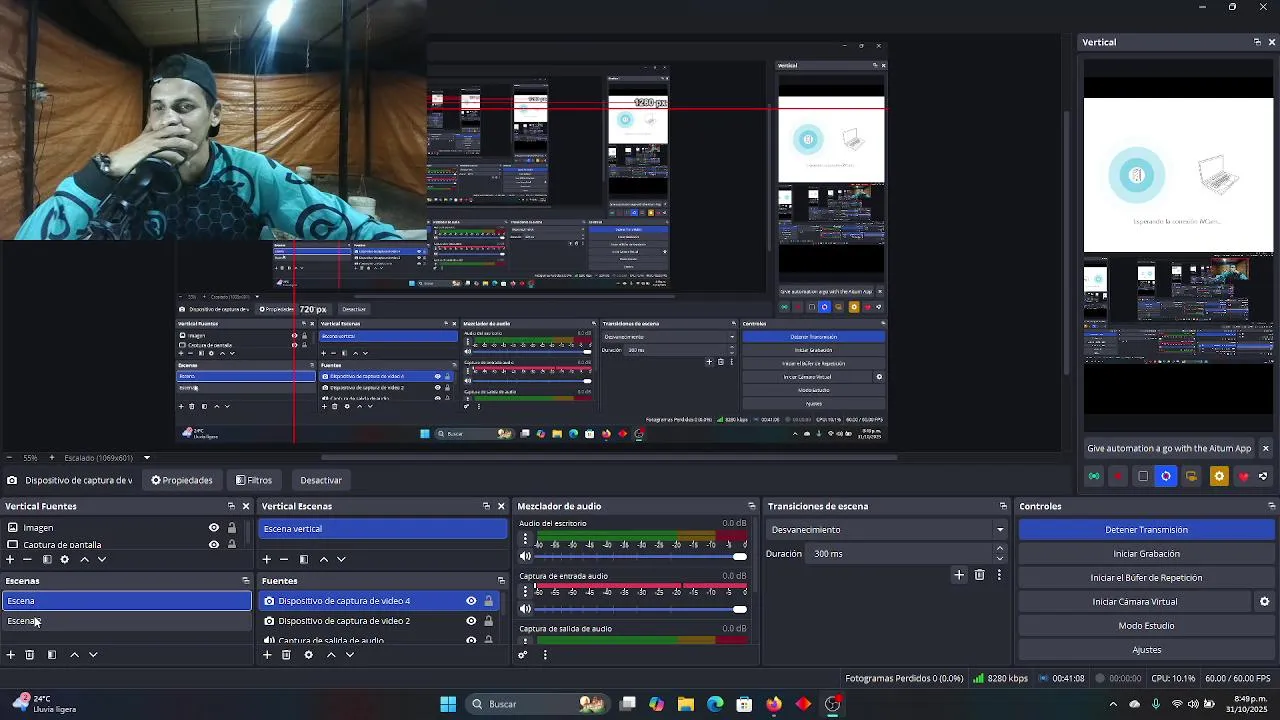Click Detener Transmisión button
The height and width of the screenshot is (720, 1280).
1146,530
